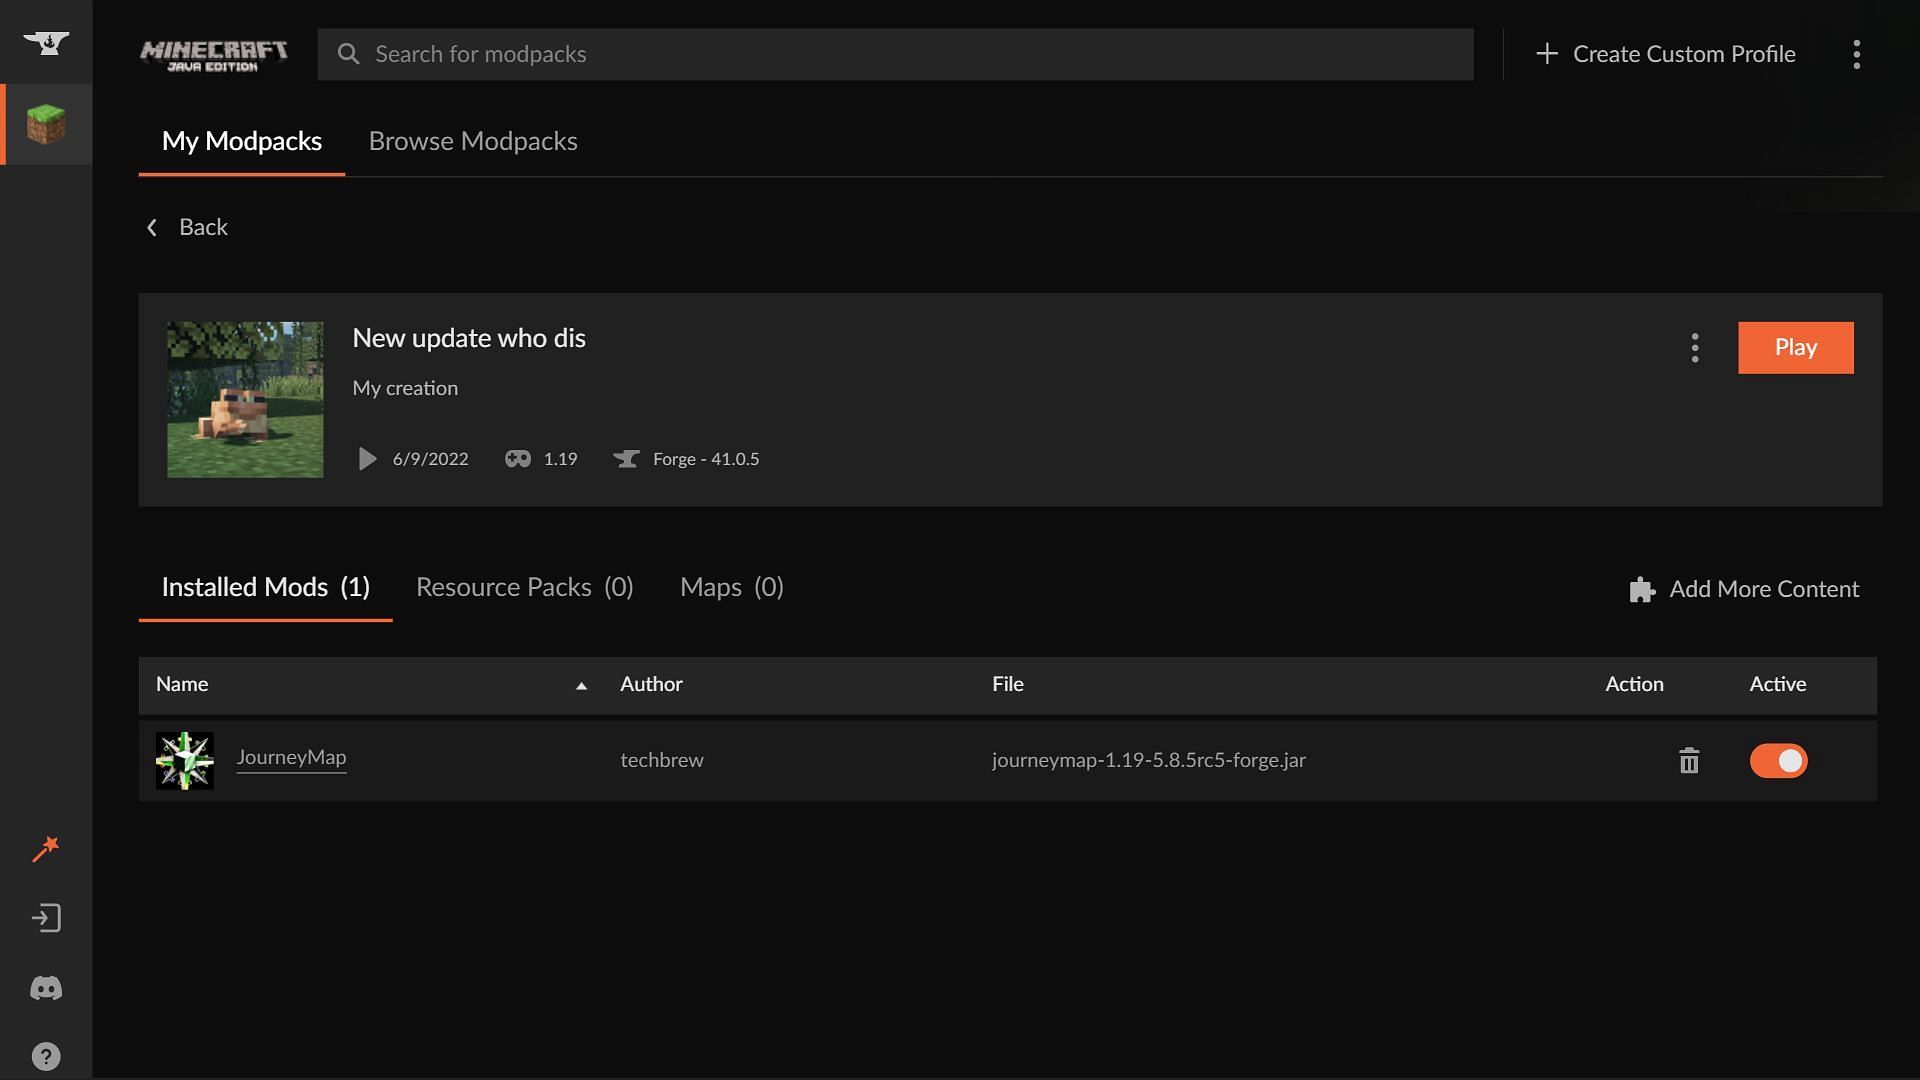The image size is (1920, 1080).
Task: Click the JourneyMap mod icon
Action: [x=185, y=760]
